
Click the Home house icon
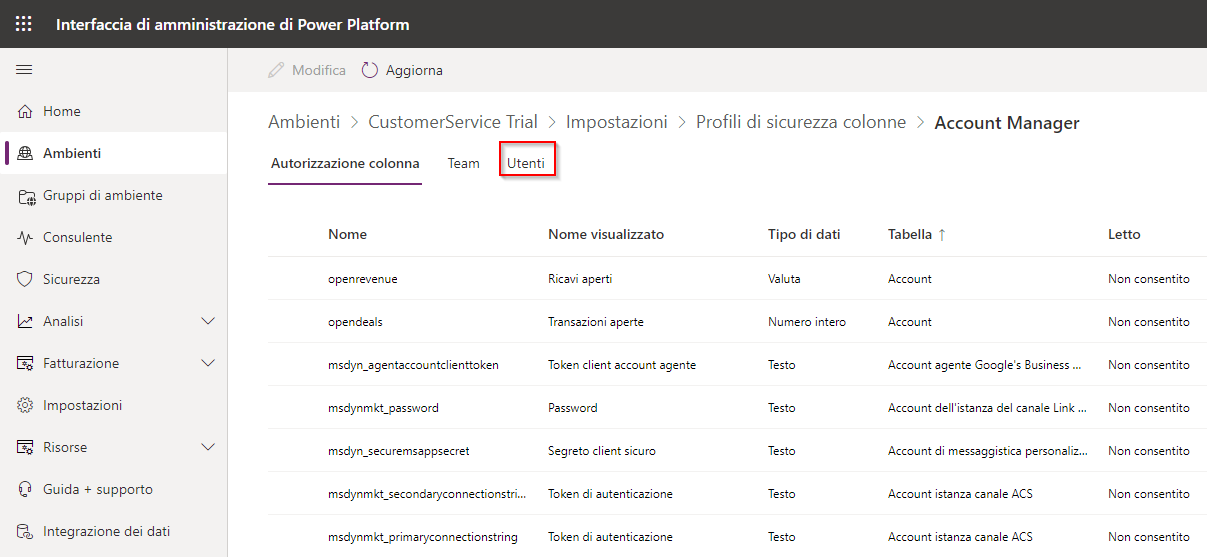pos(25,111)
